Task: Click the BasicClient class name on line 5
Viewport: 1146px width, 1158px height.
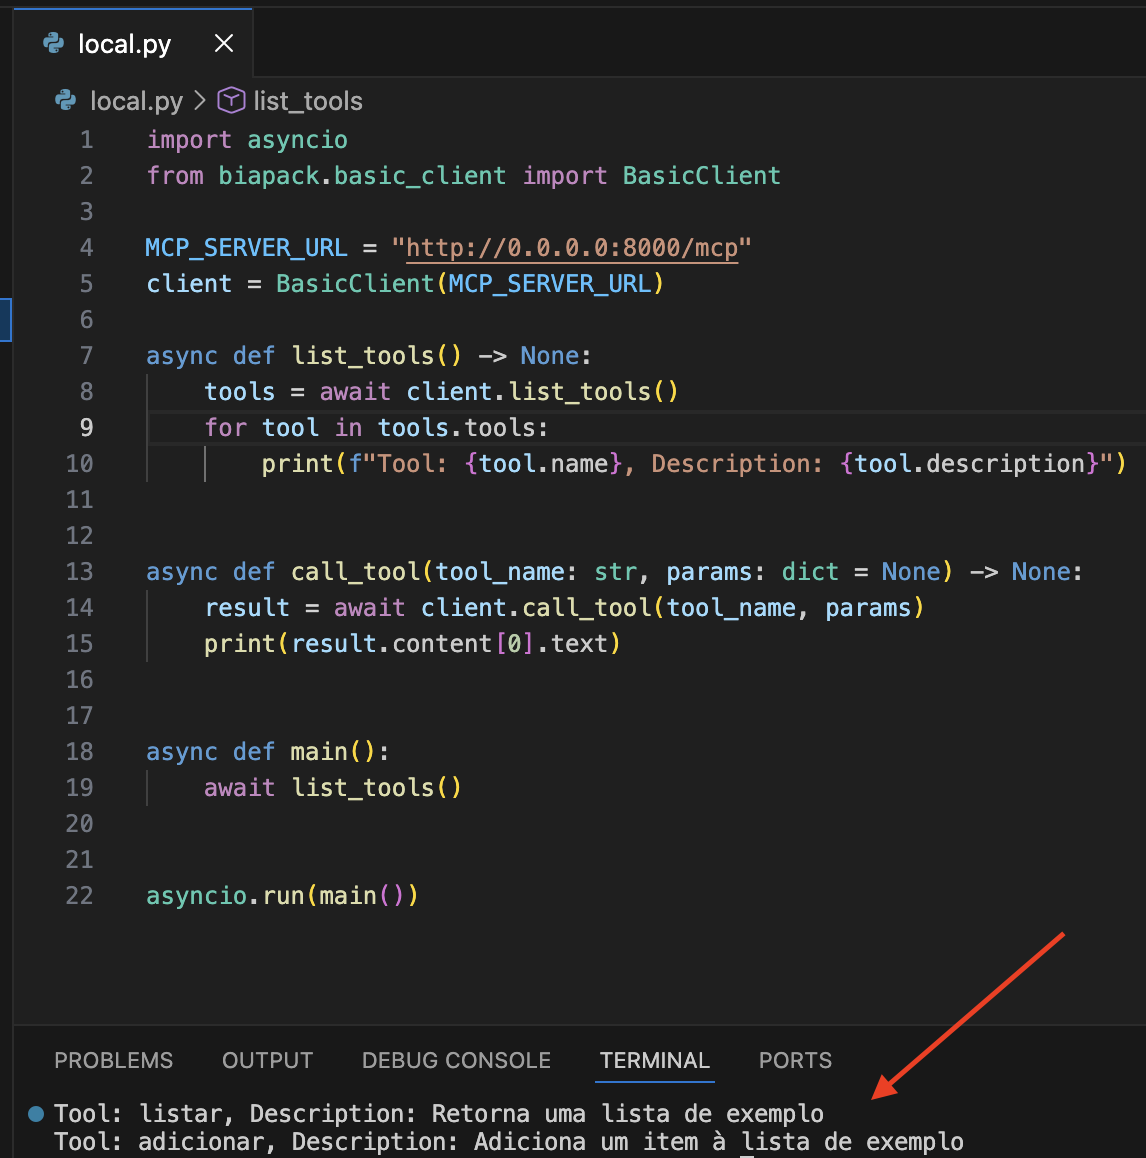Action: click(354, 284)
